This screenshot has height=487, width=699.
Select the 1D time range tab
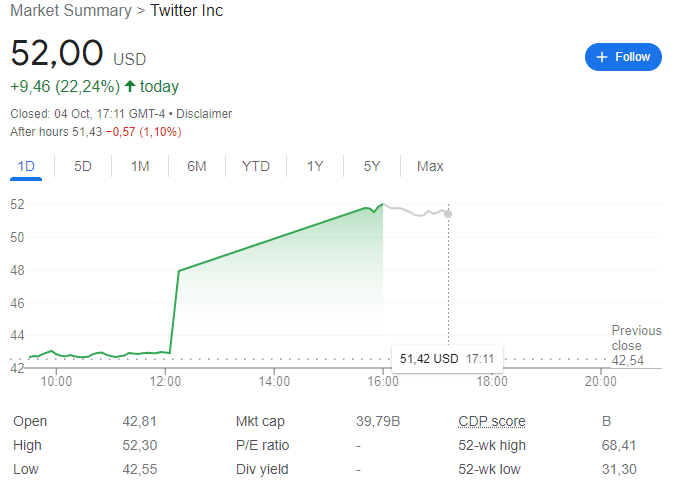[x=27, y=166]
